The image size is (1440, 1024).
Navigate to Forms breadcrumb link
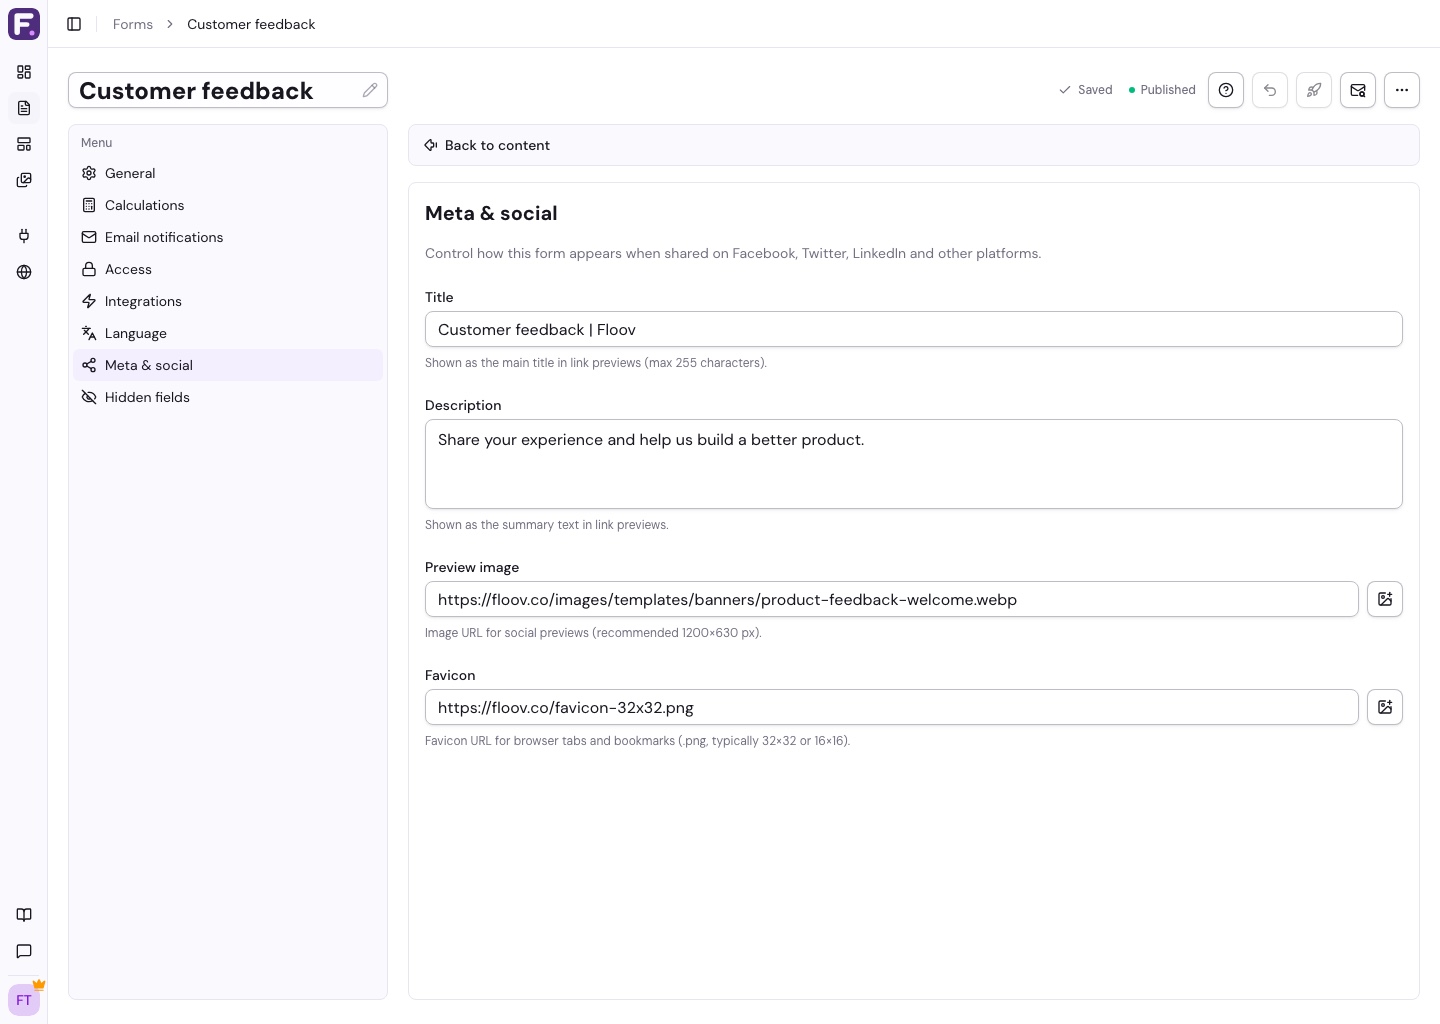tap(133, 24)
